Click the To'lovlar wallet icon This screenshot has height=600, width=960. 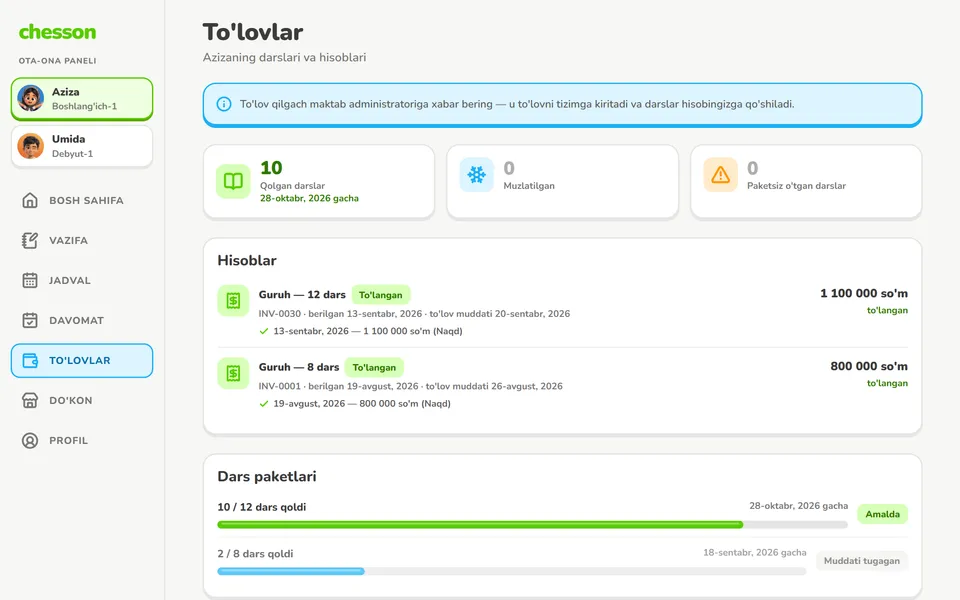[x=30, y=361]
